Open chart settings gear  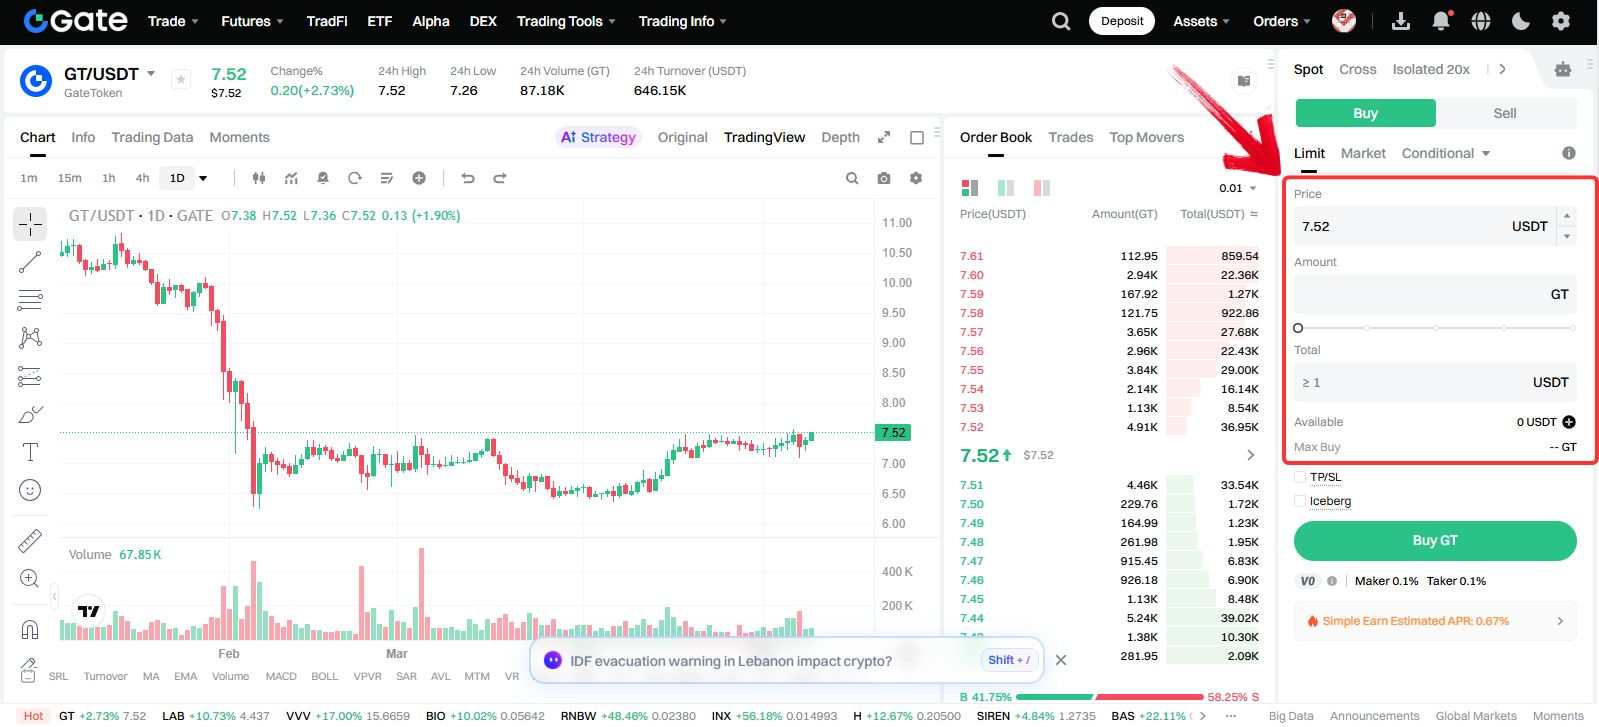(916, 178)
